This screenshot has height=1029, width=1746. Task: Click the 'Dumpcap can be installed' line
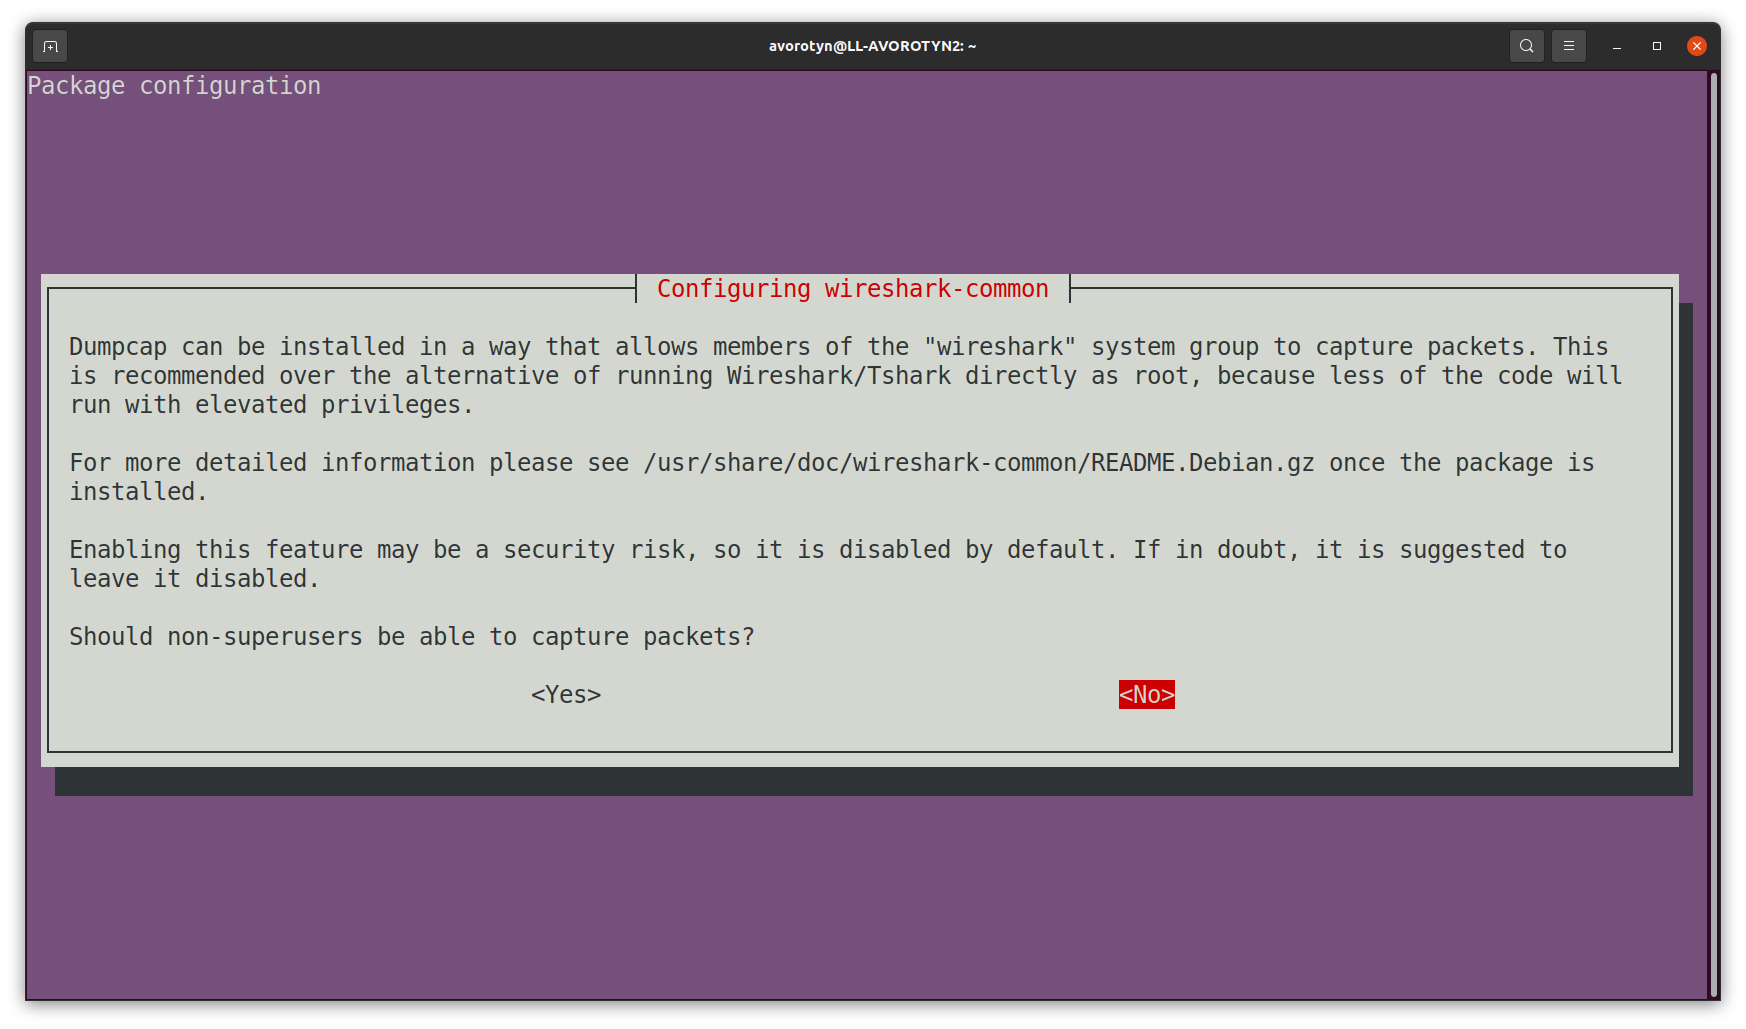click(x=839, y=347)
